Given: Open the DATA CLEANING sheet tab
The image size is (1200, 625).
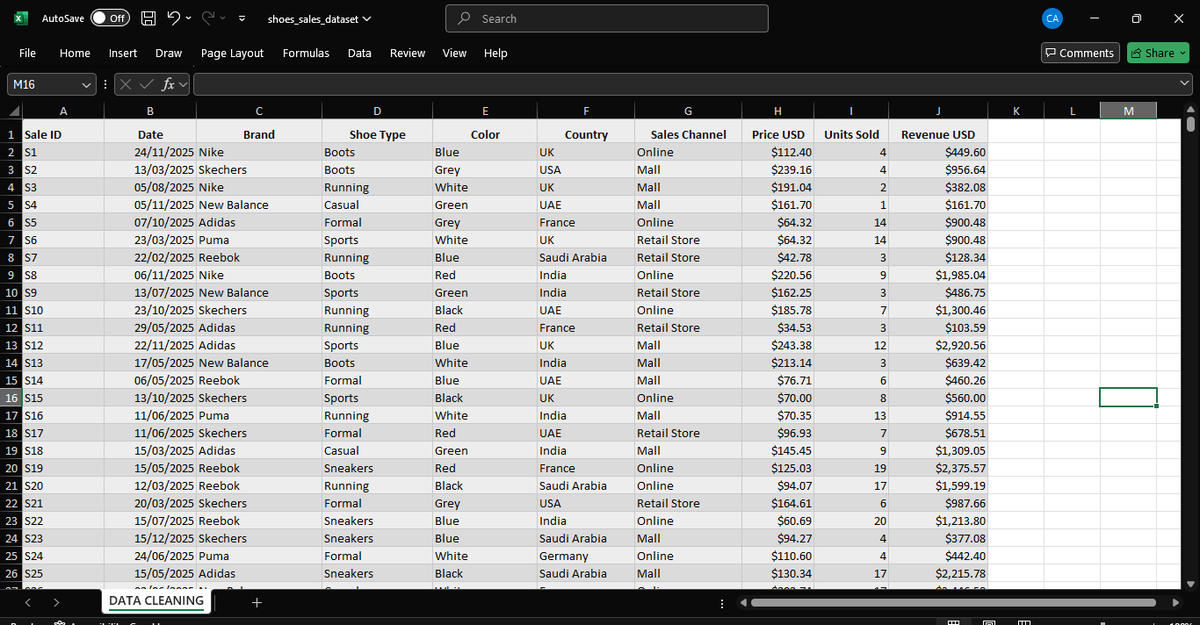Looking at the screenshot, I should click(156, 601).
